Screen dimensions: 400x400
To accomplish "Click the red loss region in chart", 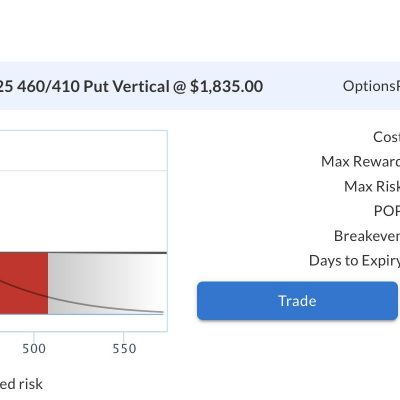I will pyautogui.click(x=24, y=283).
